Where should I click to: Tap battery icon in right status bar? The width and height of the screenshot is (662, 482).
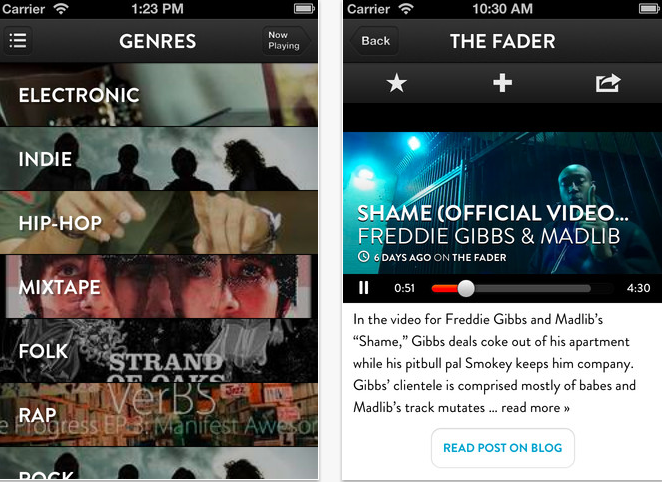648,9
